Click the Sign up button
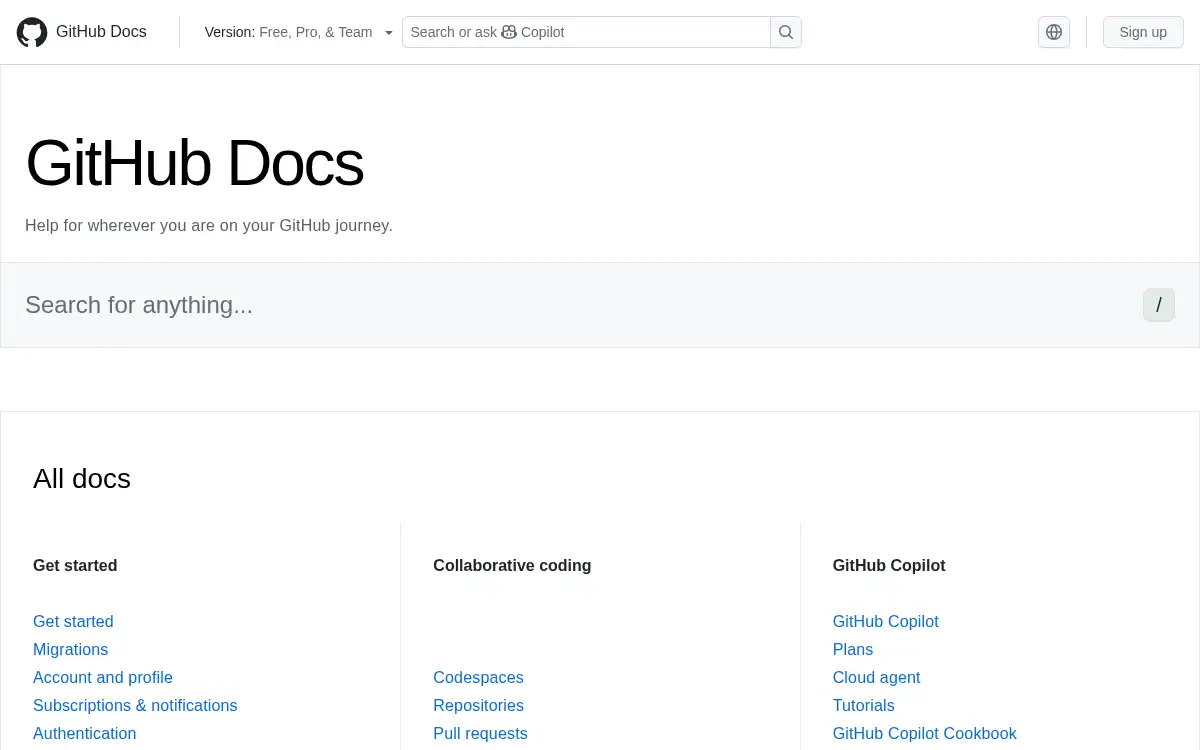Screen dimensions: 1200x750 1143,32
